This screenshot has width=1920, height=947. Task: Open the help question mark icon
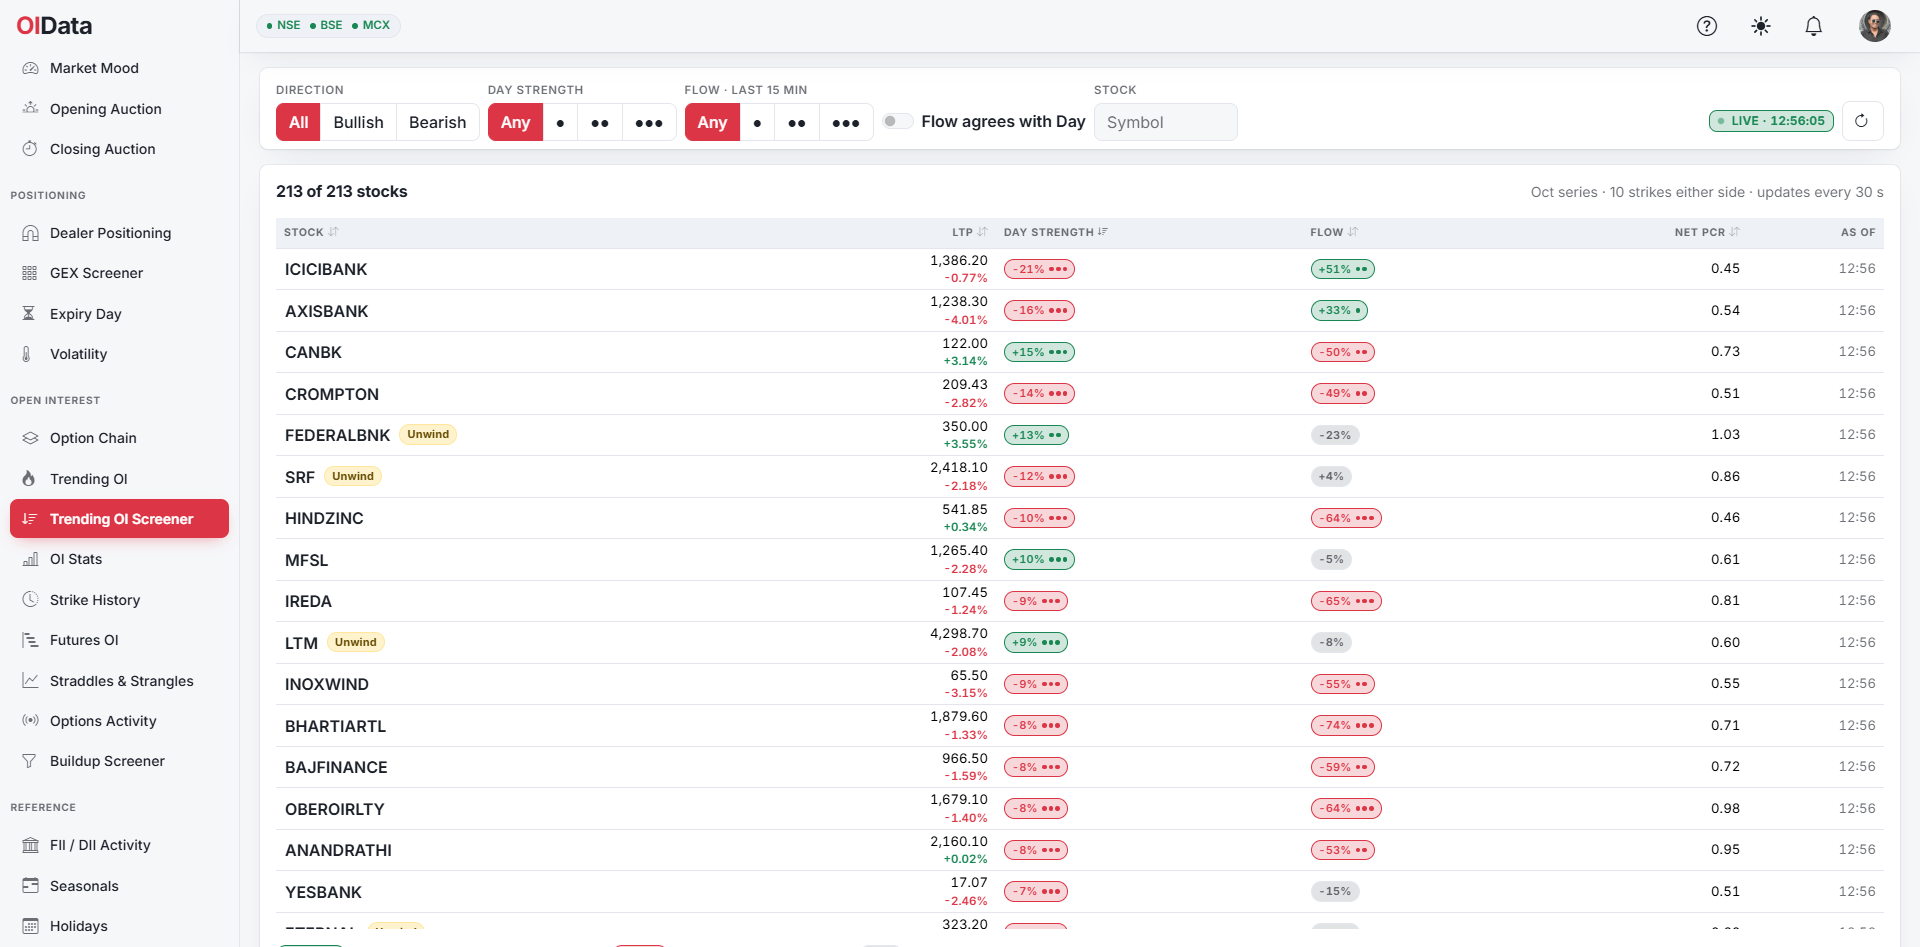point(1707,26)
